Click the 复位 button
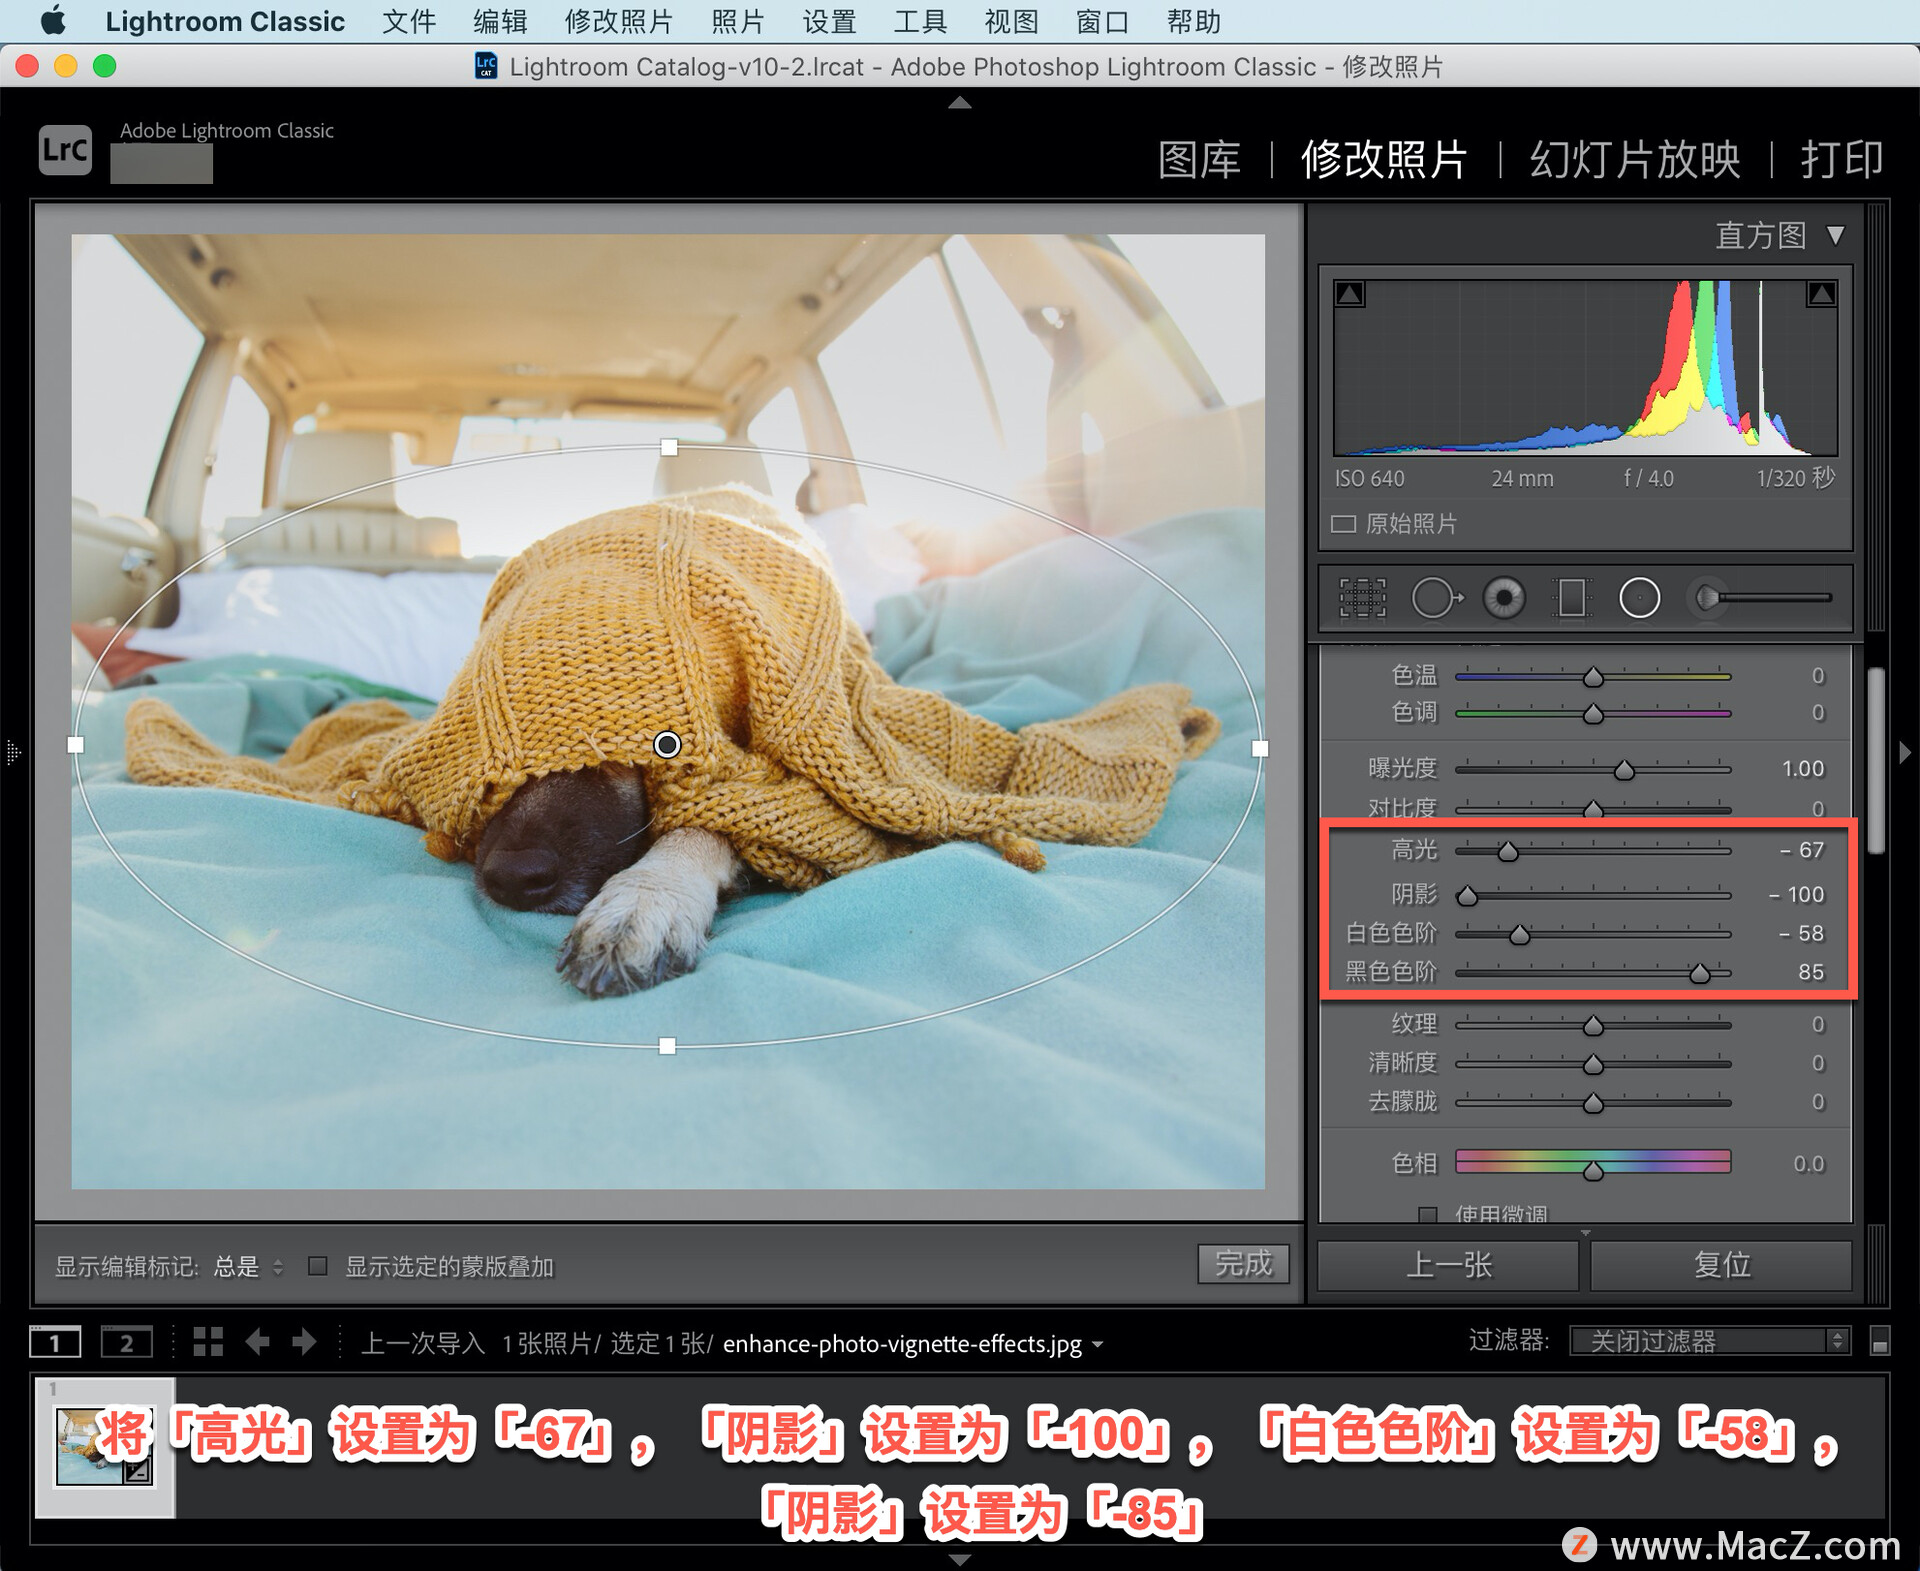 [1721, 1265]
